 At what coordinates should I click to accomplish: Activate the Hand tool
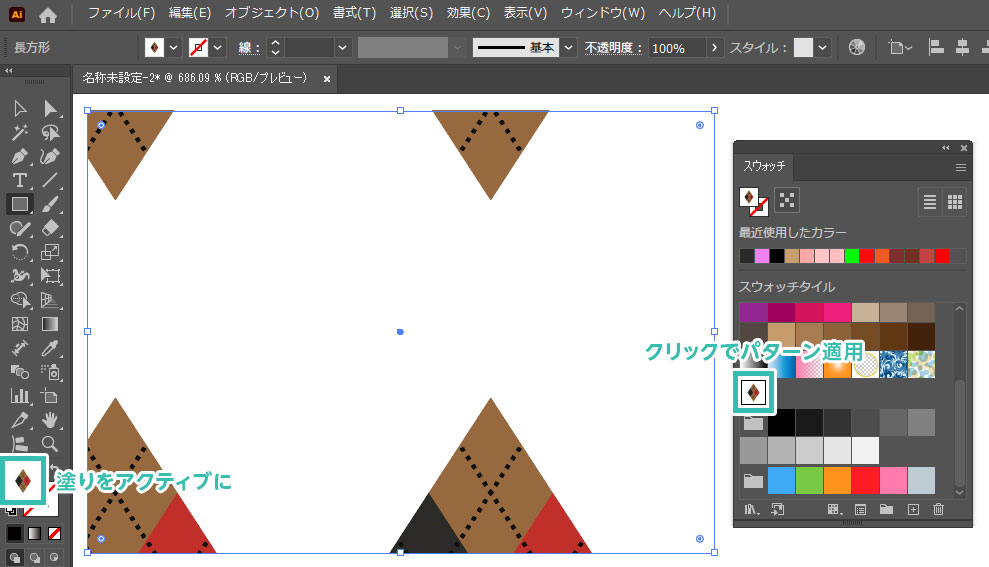50,420
